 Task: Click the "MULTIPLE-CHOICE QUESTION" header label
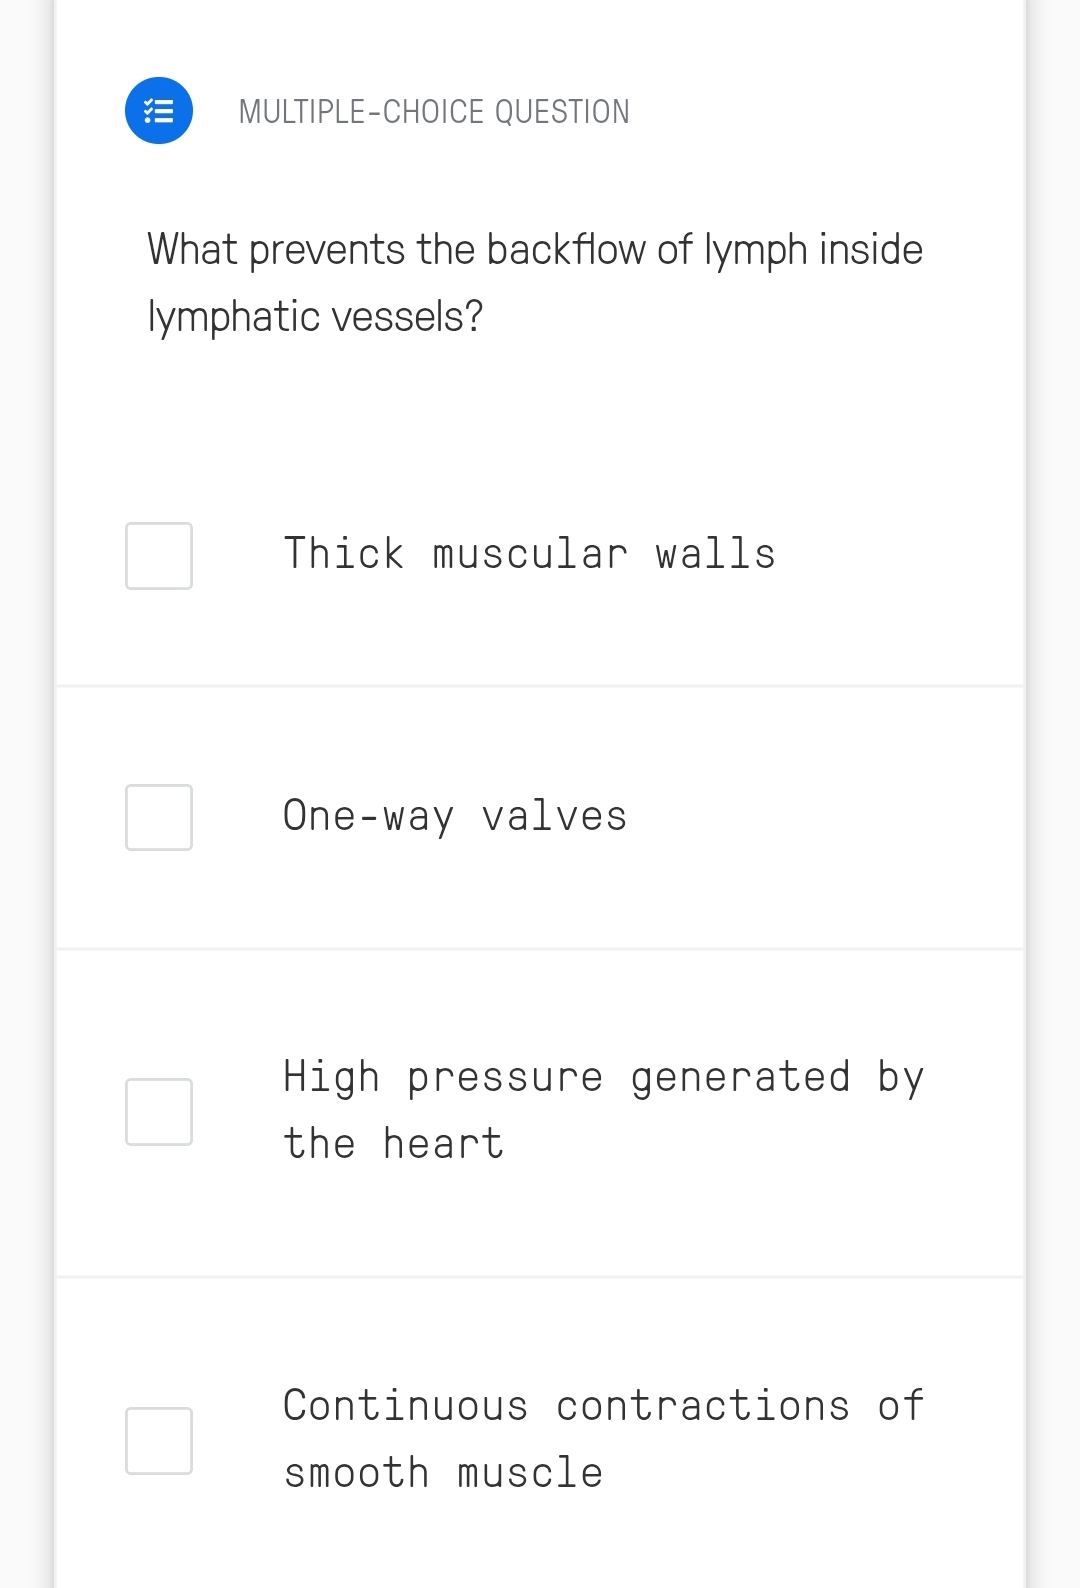(x=434, y=112)
